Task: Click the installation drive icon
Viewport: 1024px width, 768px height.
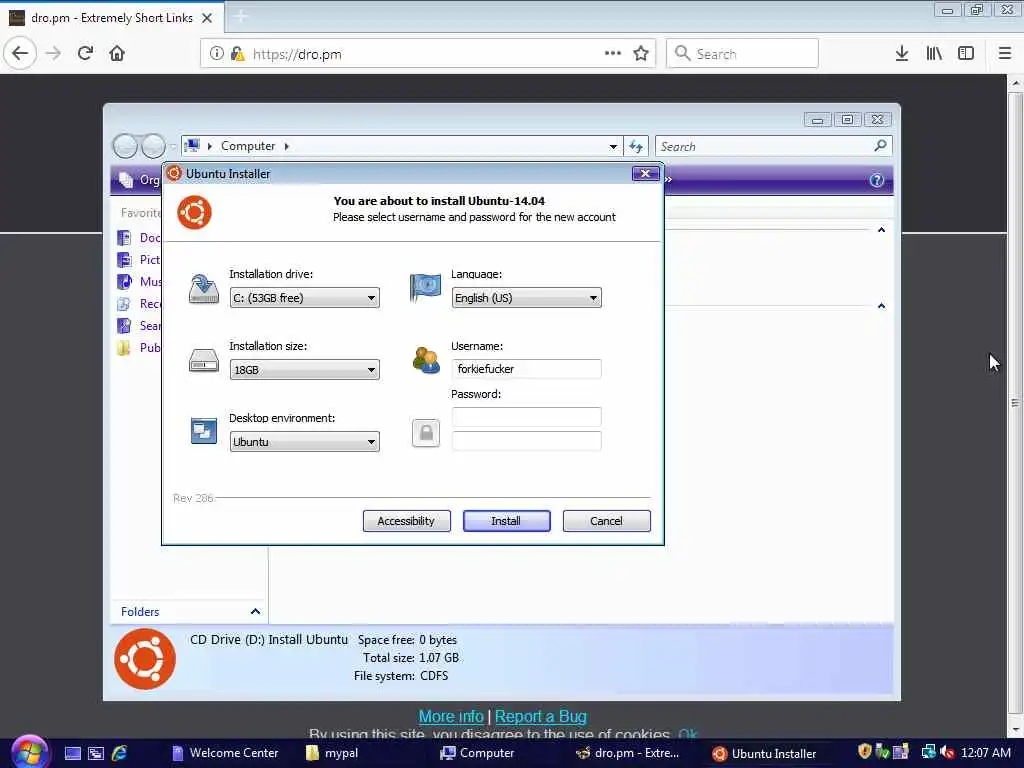Action: pyautogui.click(x=204, y=289)
